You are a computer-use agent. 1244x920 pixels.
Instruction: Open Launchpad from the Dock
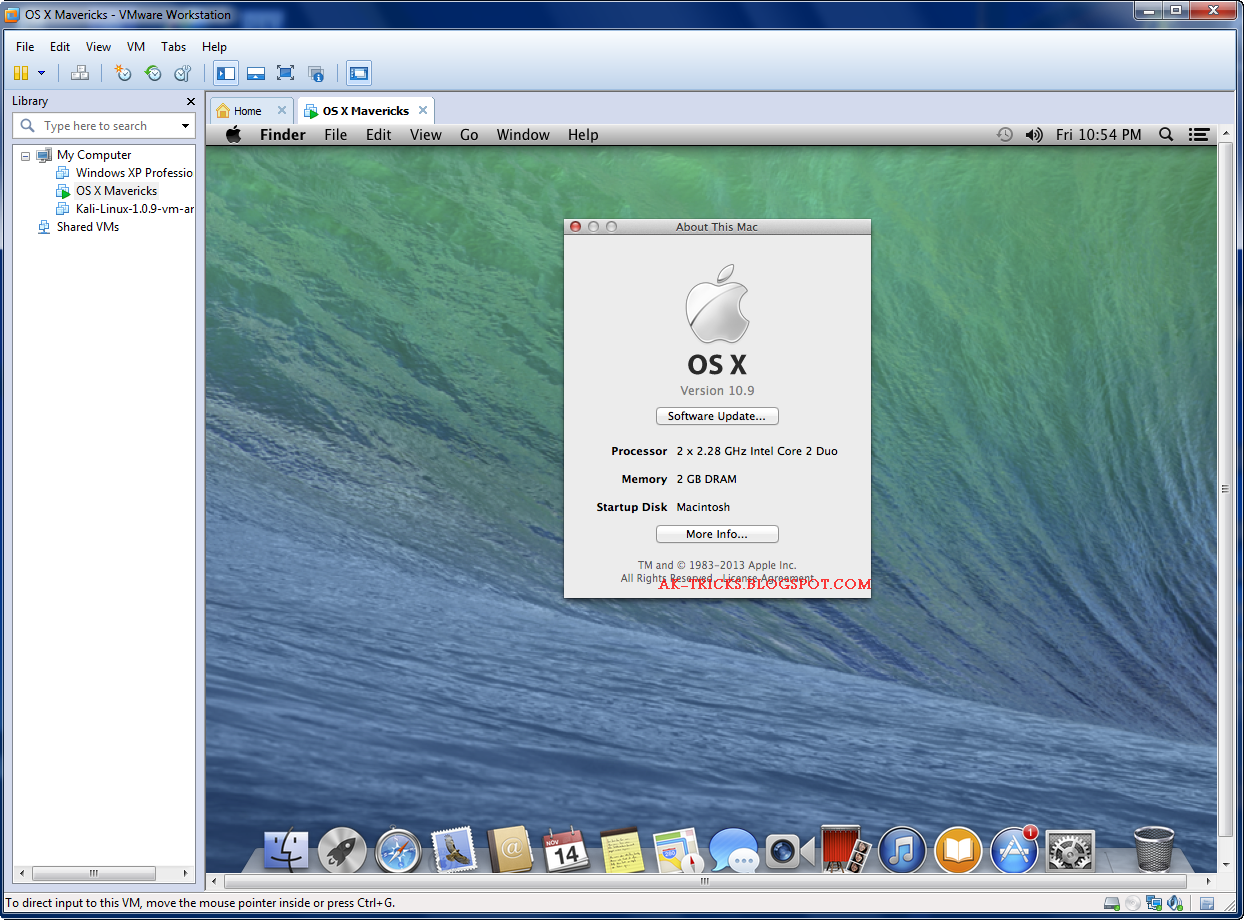(x=343, y=850)
